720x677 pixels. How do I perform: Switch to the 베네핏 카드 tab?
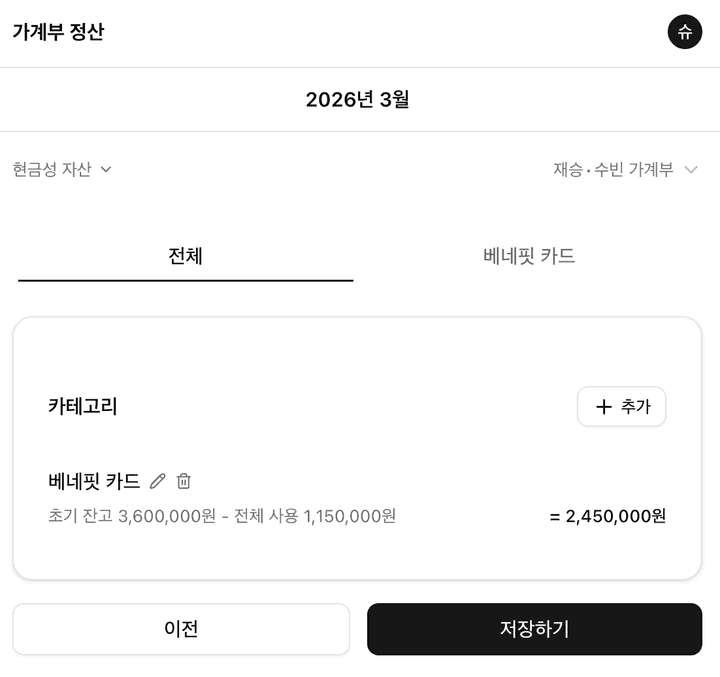(529, 256)
